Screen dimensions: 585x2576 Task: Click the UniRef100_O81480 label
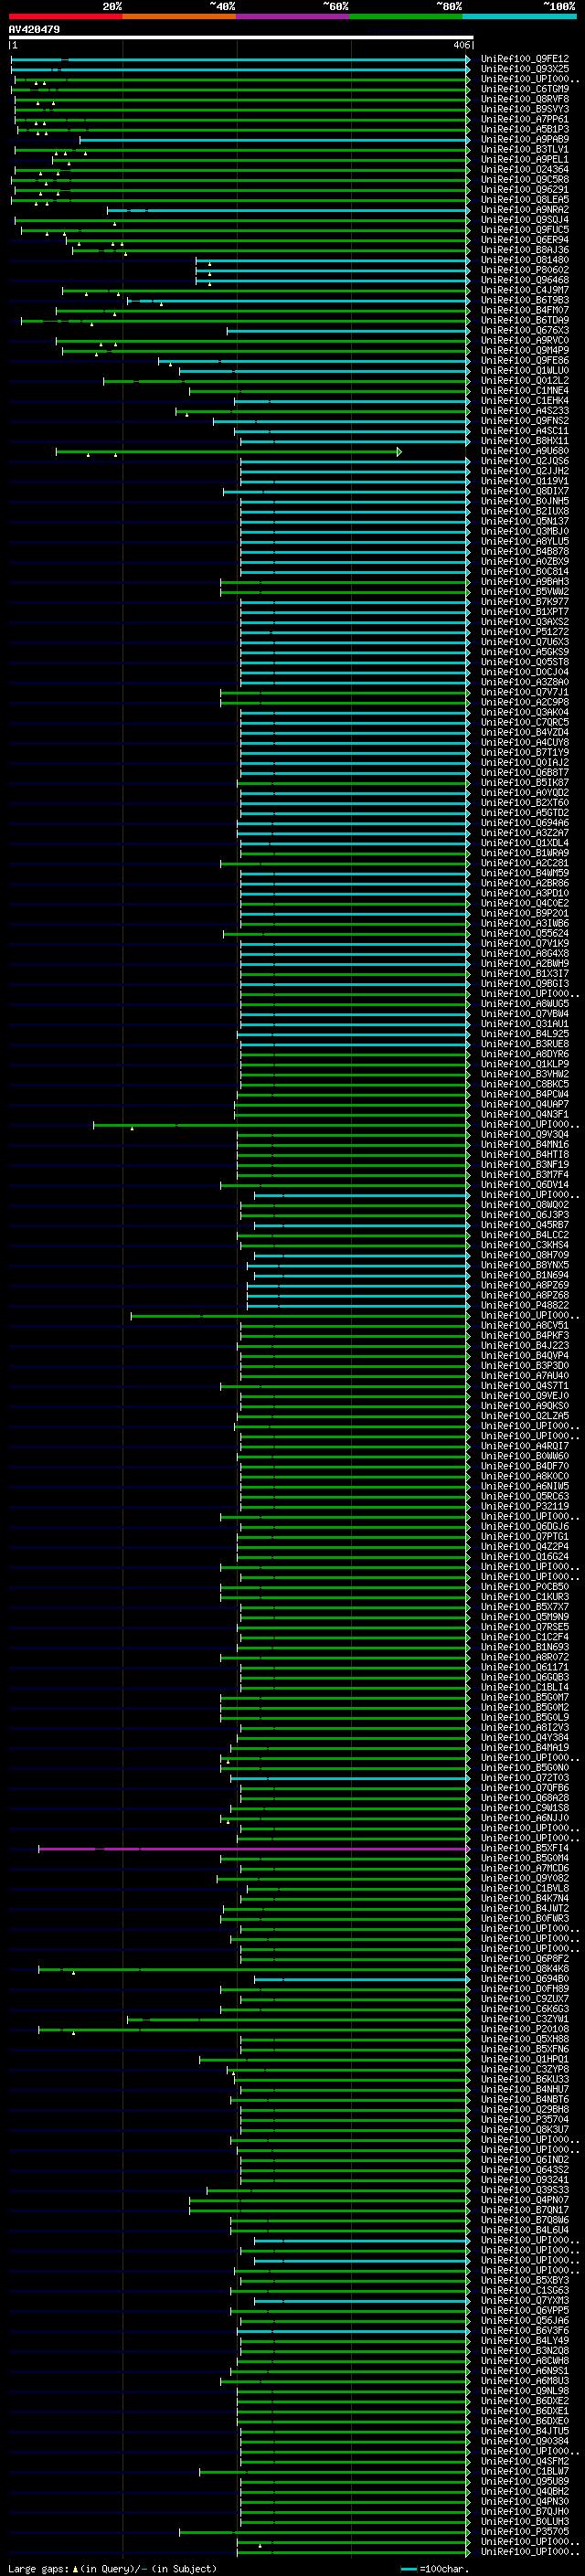525,260
